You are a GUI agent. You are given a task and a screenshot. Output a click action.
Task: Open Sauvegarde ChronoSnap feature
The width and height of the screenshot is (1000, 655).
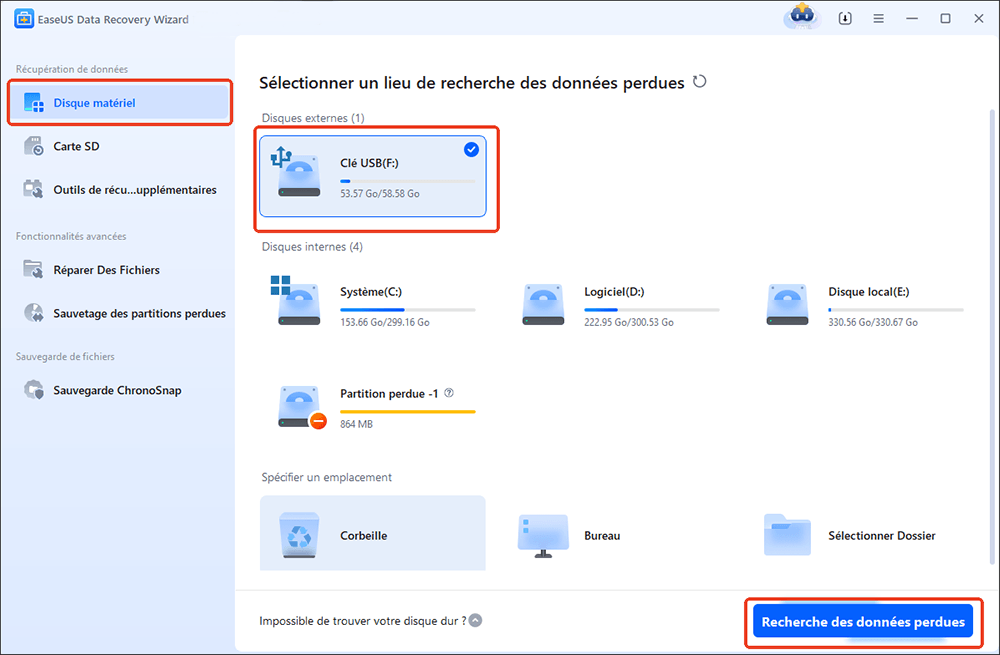pos(120,390)
